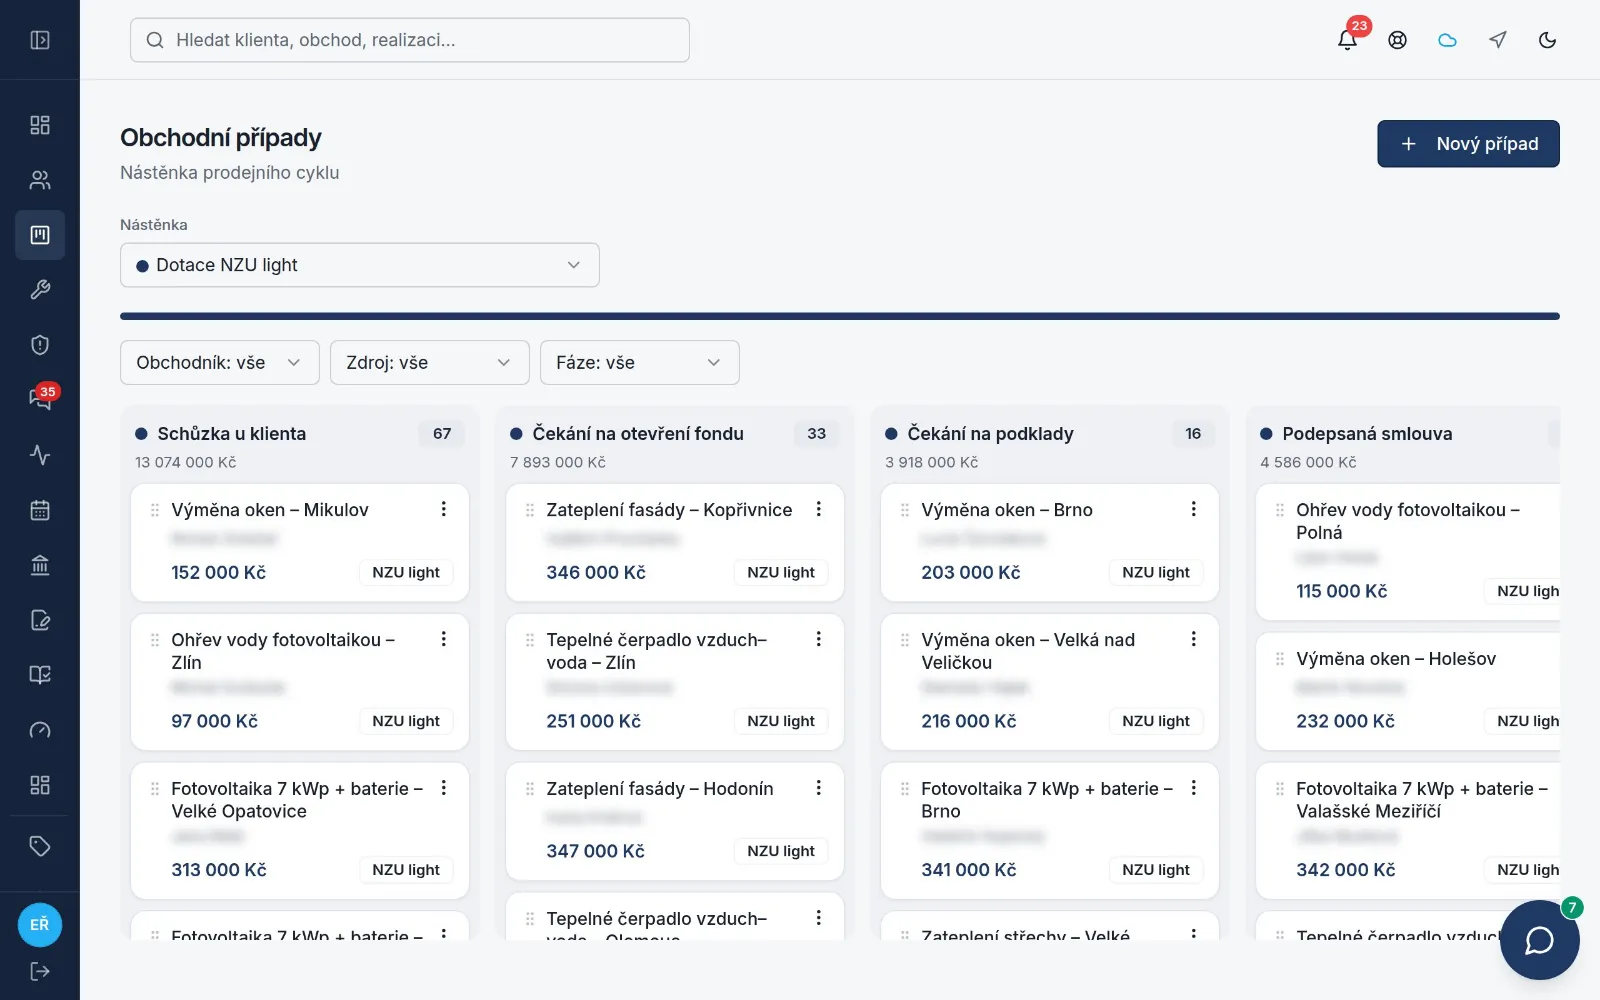Focus the Hledat klienta search field
The width and height of the screenshot is (1600, 1000).
click(410, 40)
